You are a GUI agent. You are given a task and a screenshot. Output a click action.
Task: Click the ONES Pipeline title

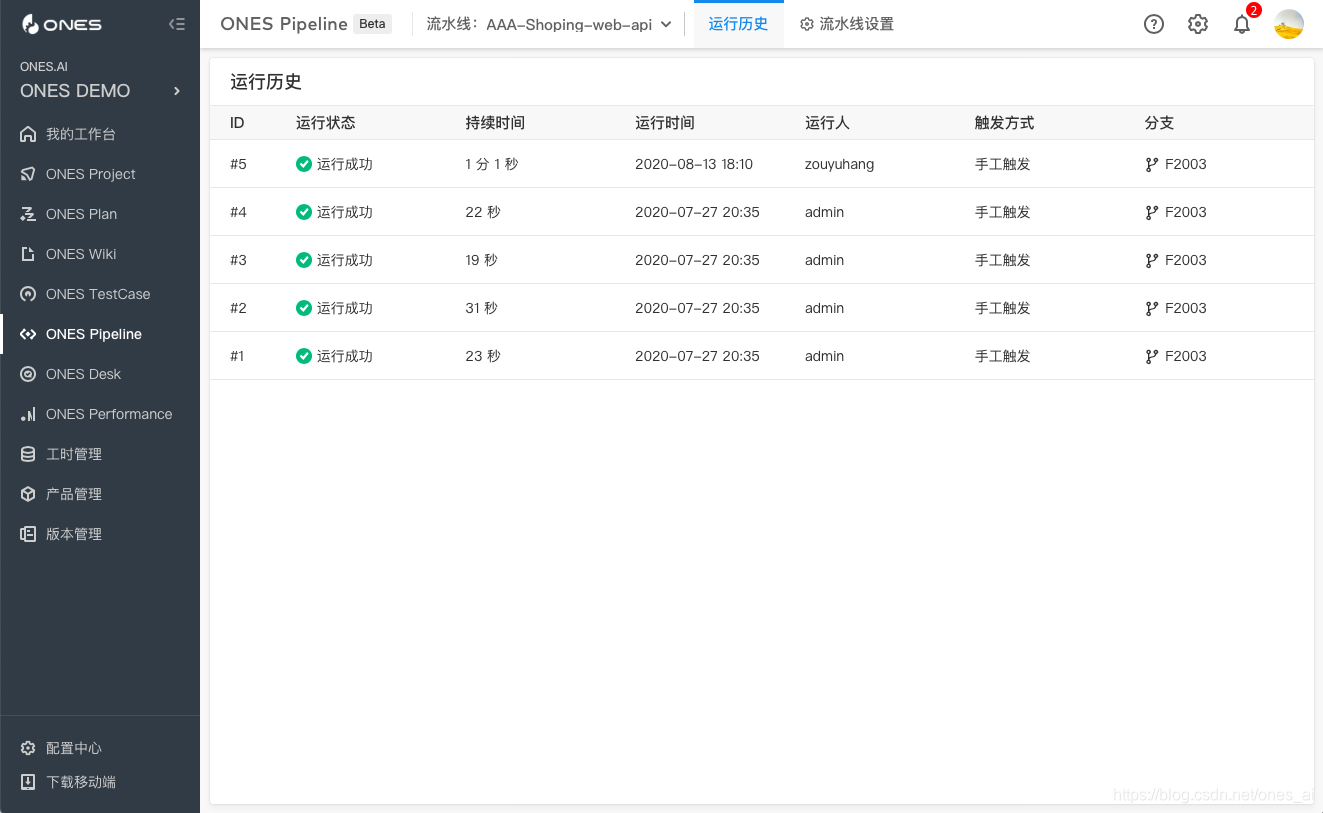284,24
